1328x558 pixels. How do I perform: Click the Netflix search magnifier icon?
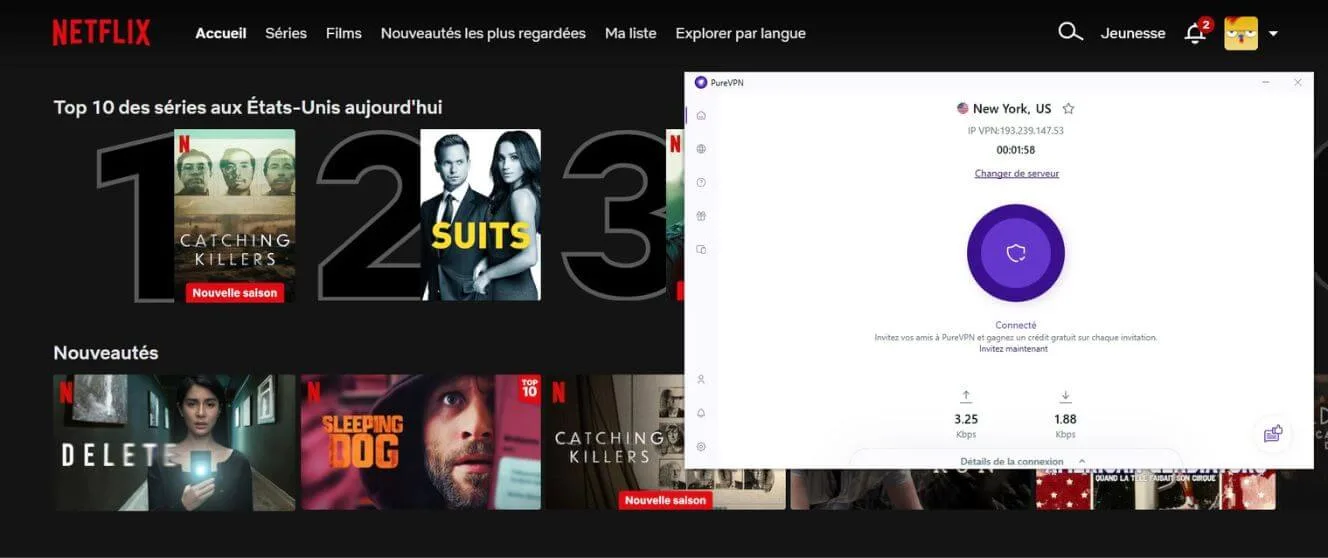coord(1070,32)
